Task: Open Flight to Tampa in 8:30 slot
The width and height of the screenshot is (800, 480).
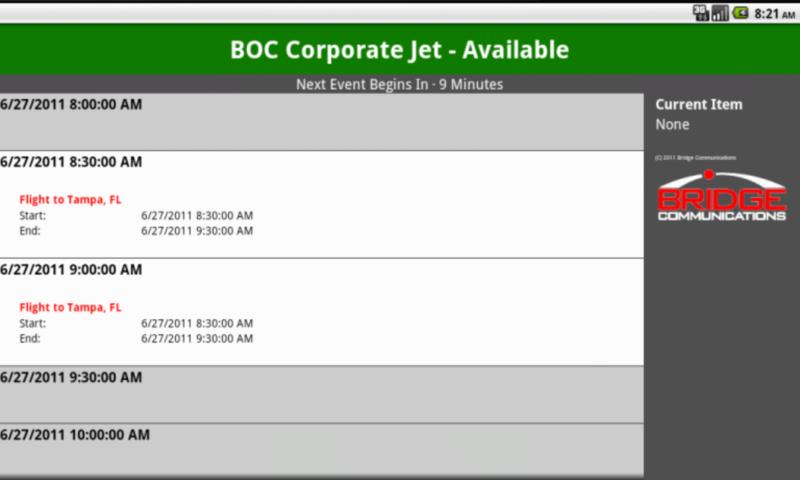Action: 70,199
